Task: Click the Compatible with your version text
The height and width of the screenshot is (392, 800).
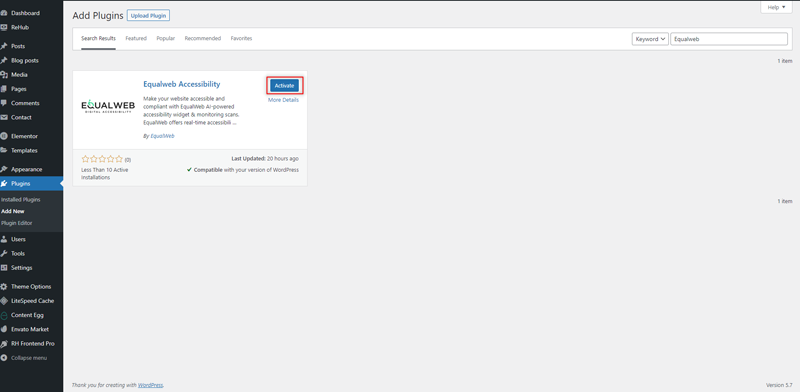Action: click(243, 170)
